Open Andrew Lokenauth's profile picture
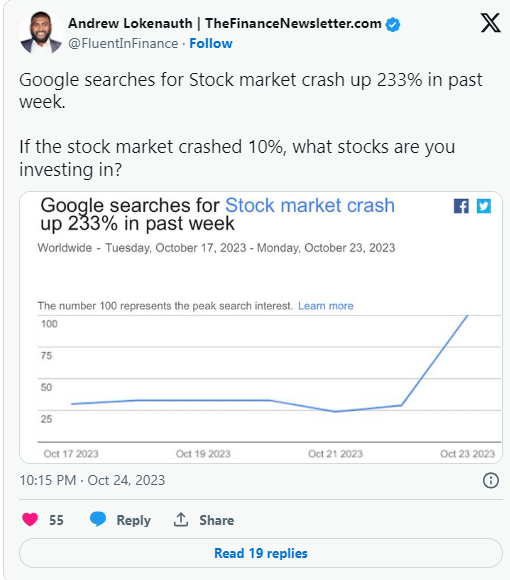This screenshot has width=510, height=580. pos(41,33)
